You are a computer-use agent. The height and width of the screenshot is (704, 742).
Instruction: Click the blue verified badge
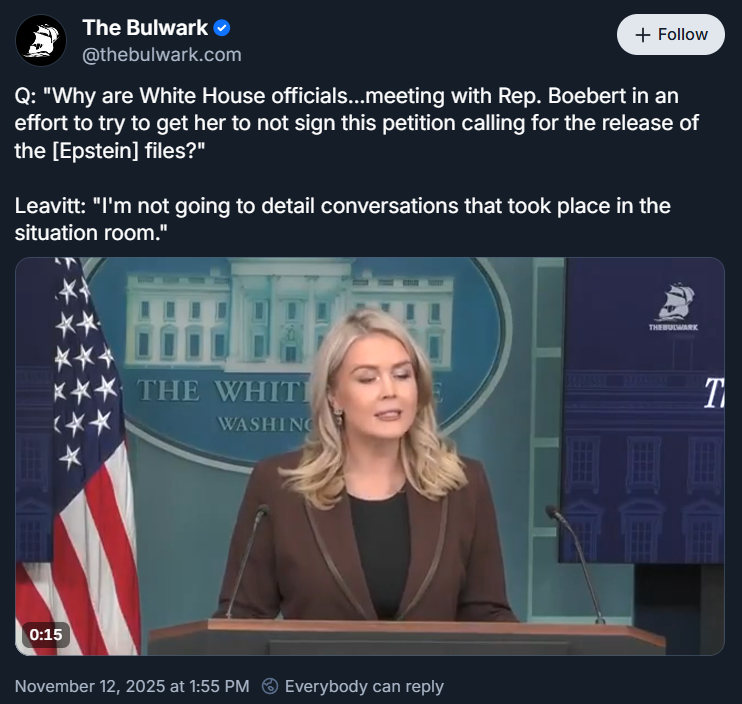pos(221,28)
